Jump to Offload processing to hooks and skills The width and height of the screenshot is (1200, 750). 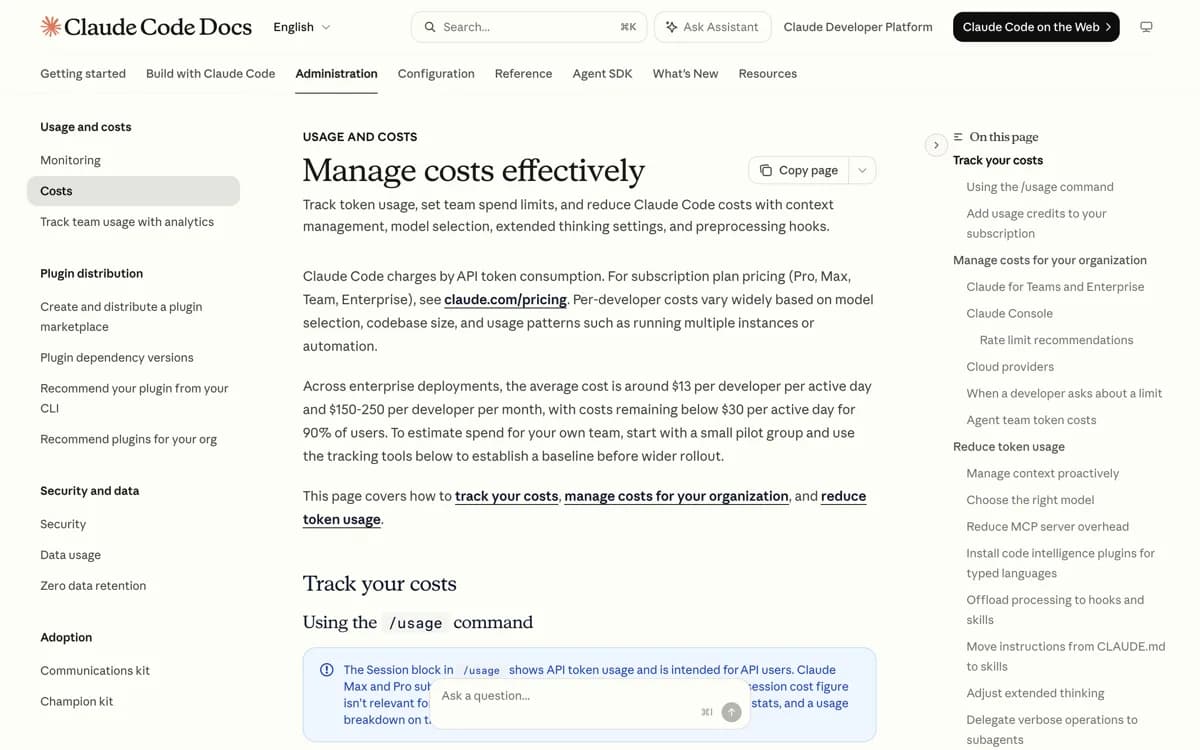click(1055, 610)
